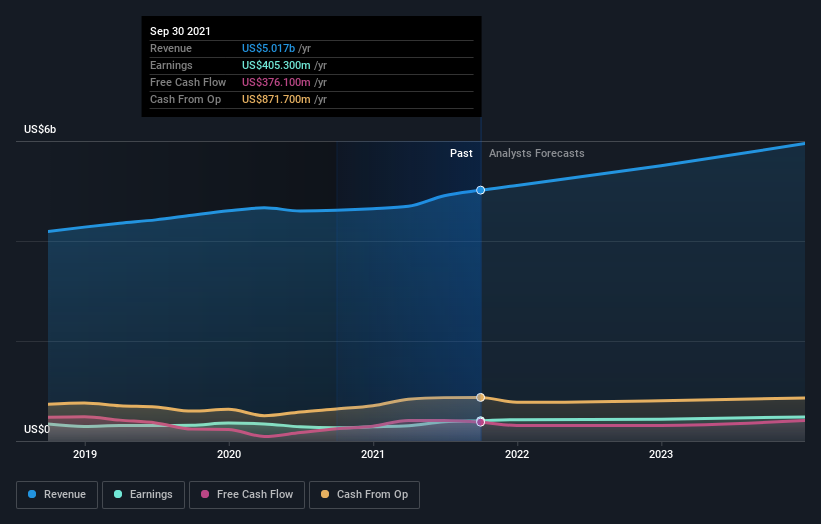Click the Past section label
The image size is (821, 524).
click(461, 153)
